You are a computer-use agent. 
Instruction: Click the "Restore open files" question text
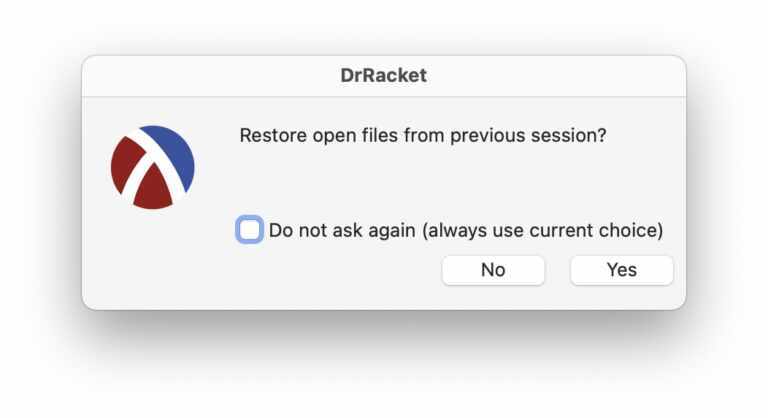tap(423, 135)
